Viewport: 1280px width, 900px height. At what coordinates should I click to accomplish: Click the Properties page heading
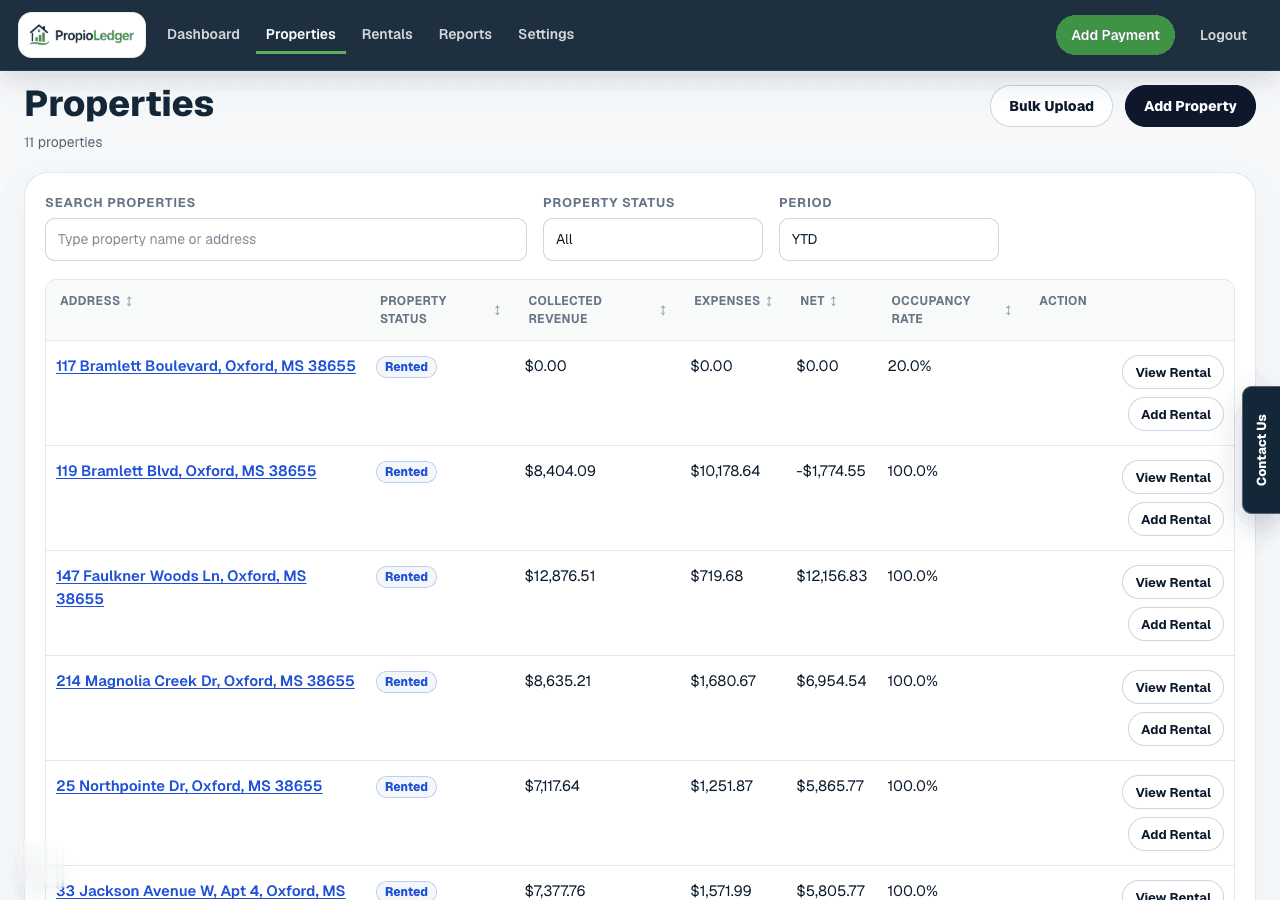tap(119, 104)
